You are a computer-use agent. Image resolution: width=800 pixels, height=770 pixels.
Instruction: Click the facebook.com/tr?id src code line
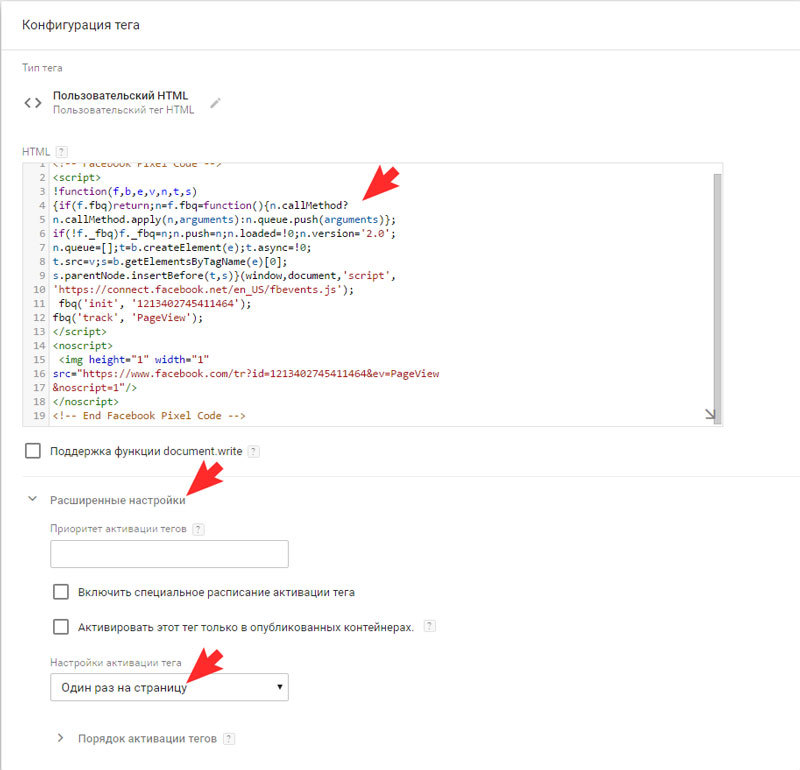click(246, 374)
